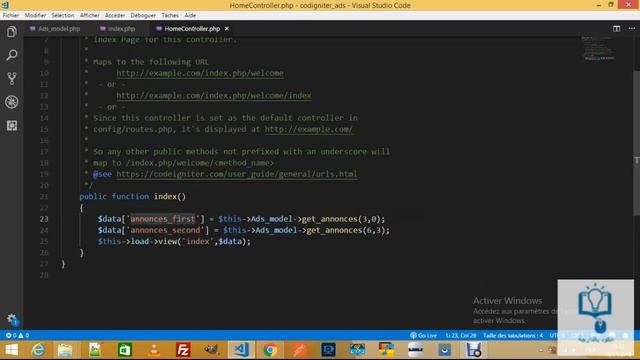Open the Accéder menu
Viewport: 640px width, 360px height.
point(115,15)
